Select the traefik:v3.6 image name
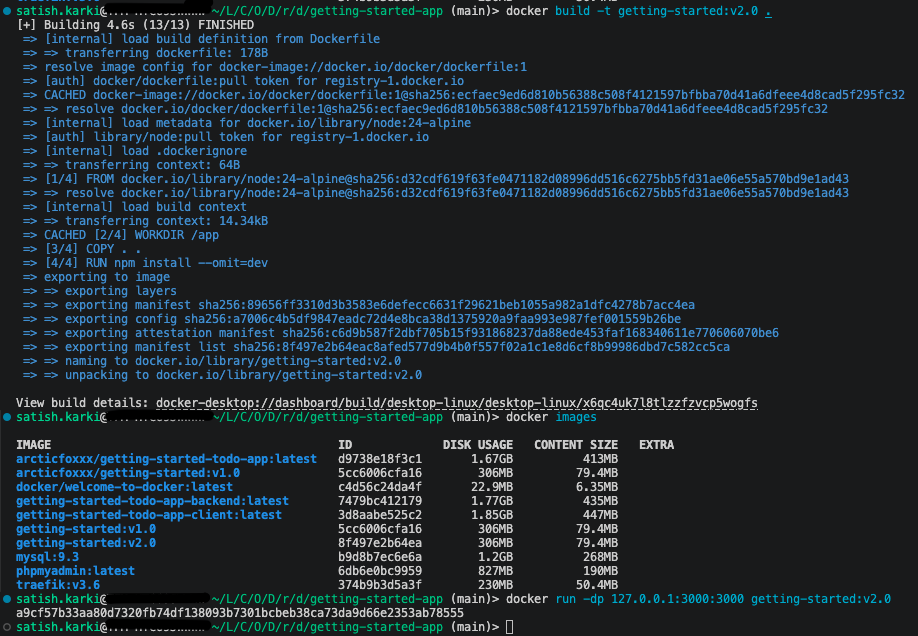918x636 pixels. coord(58,585)
